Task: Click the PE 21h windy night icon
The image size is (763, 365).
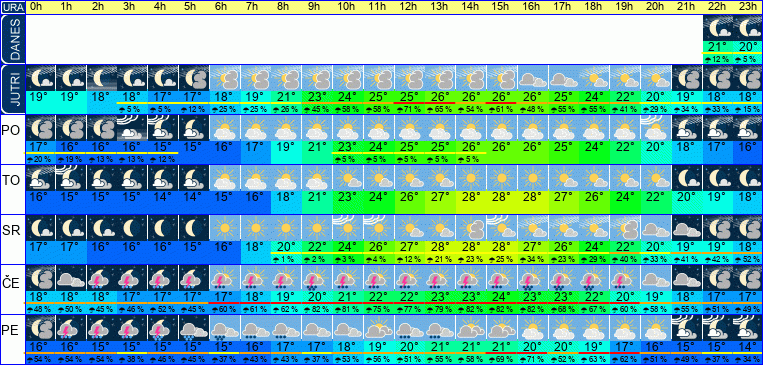Action: pos(687,328)
